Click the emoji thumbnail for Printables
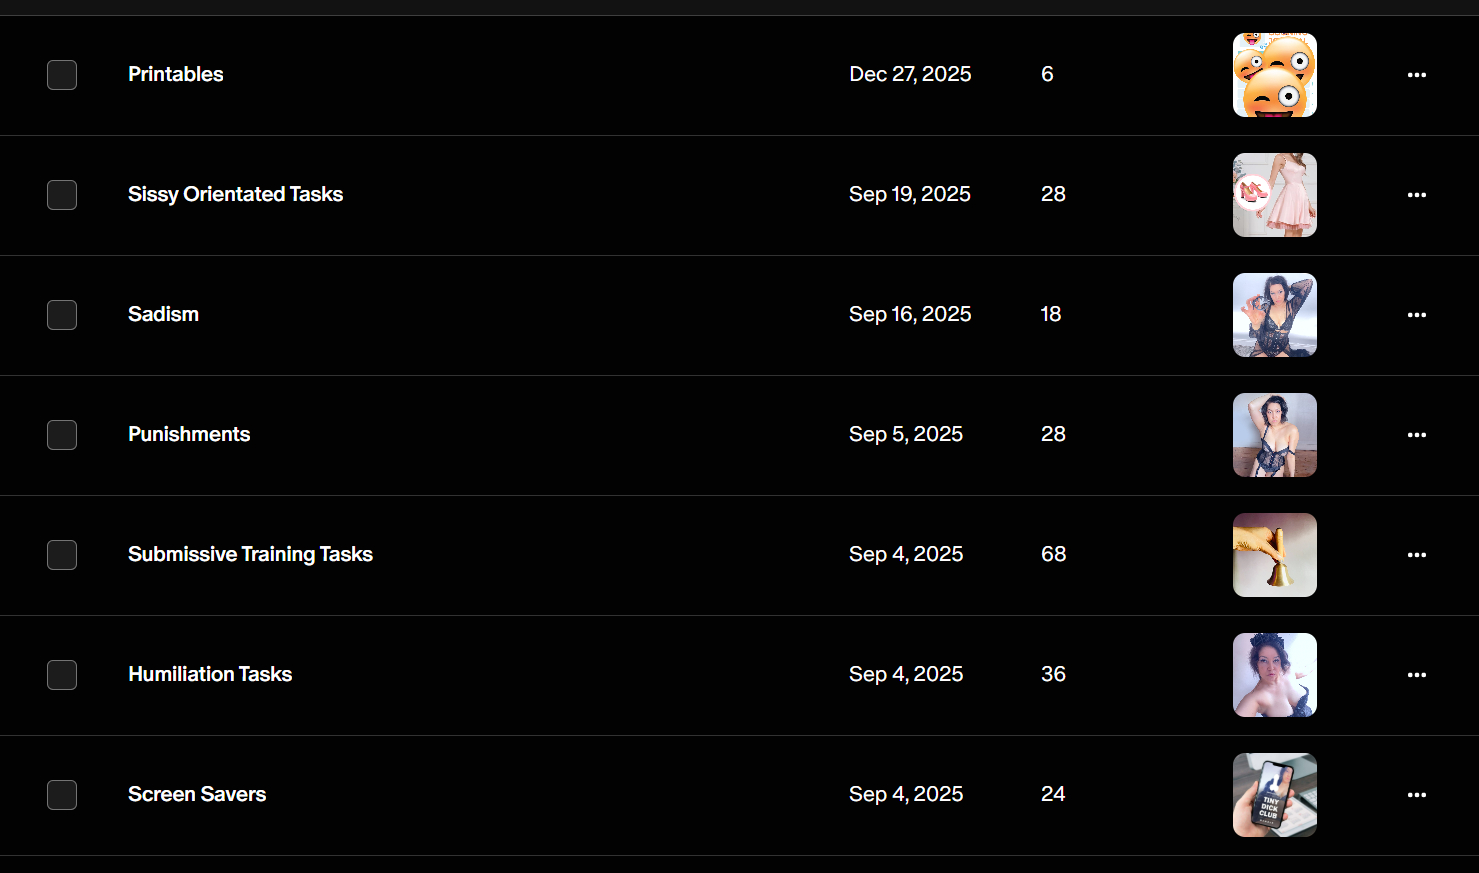The width and height of the screenshot is (1479, 873). pos(1274,75)
